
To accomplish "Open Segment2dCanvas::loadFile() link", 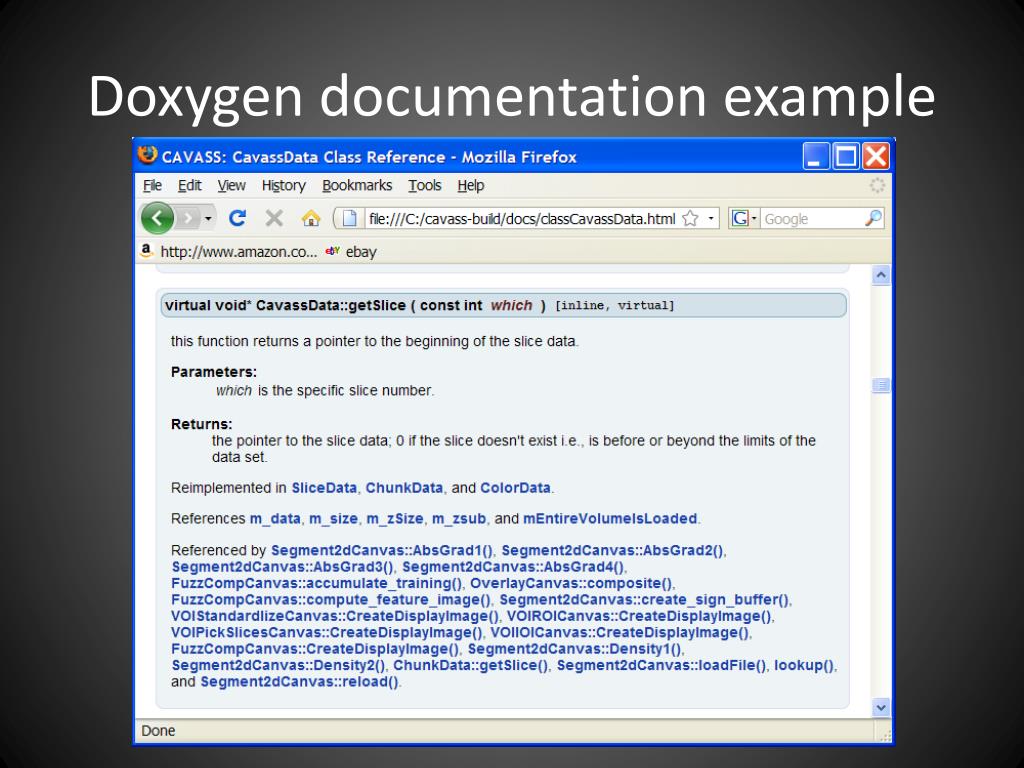I will [x=662, y=665].
